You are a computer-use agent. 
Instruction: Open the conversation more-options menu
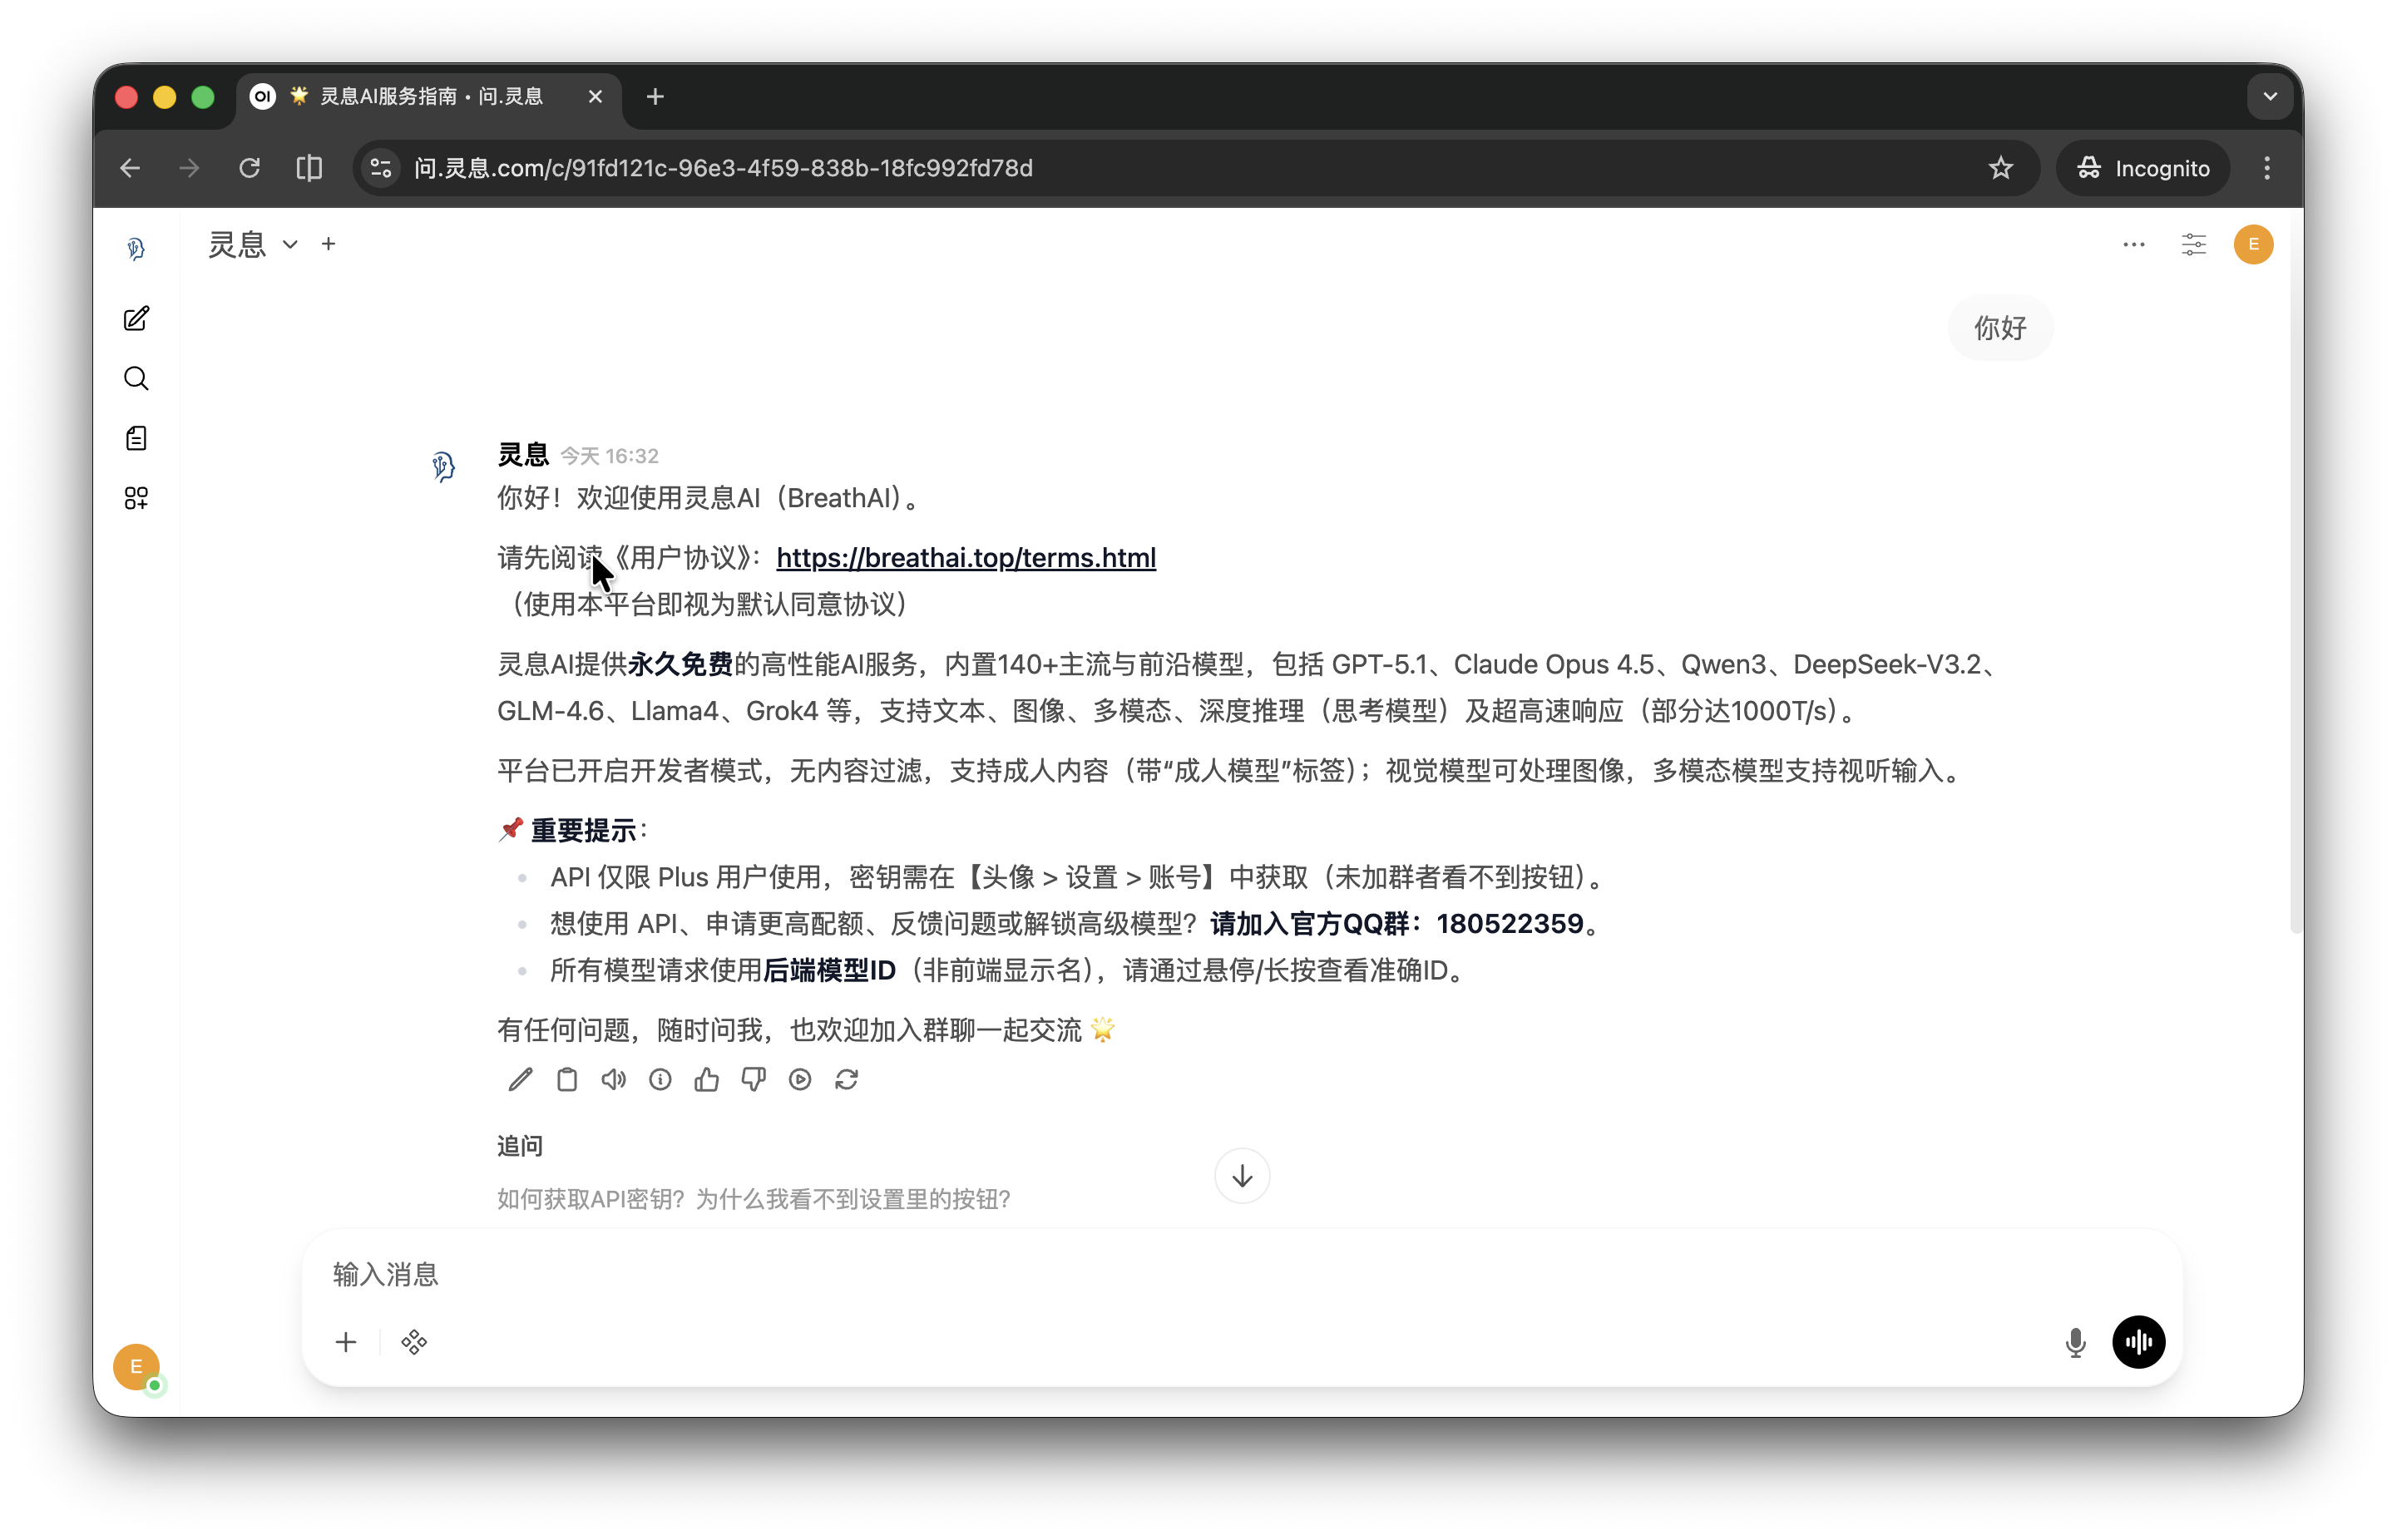click(2133, 244)
